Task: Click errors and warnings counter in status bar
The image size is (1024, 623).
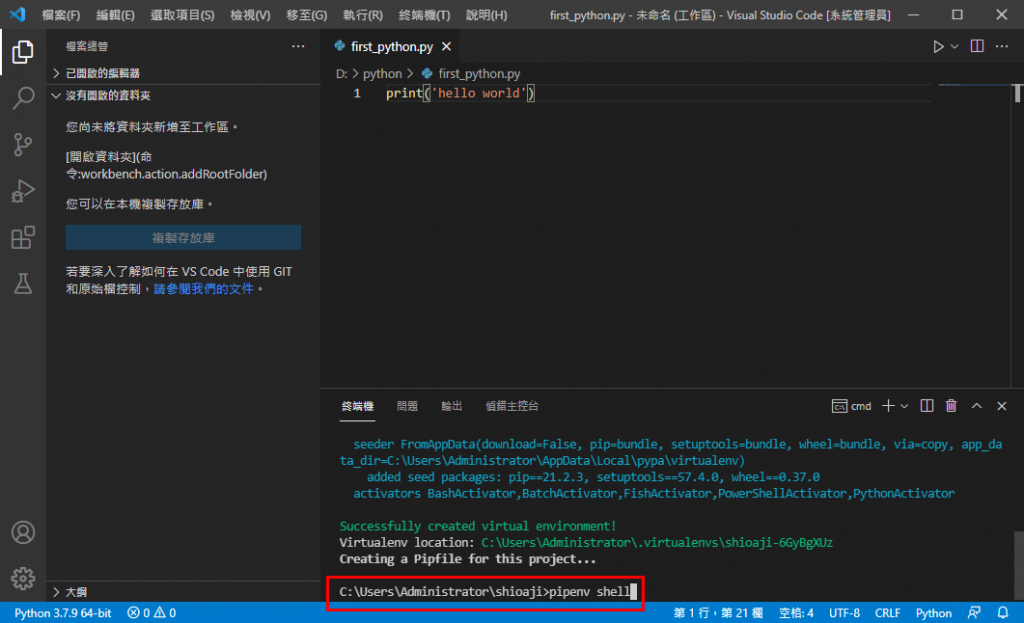Action: coord(152,613)
